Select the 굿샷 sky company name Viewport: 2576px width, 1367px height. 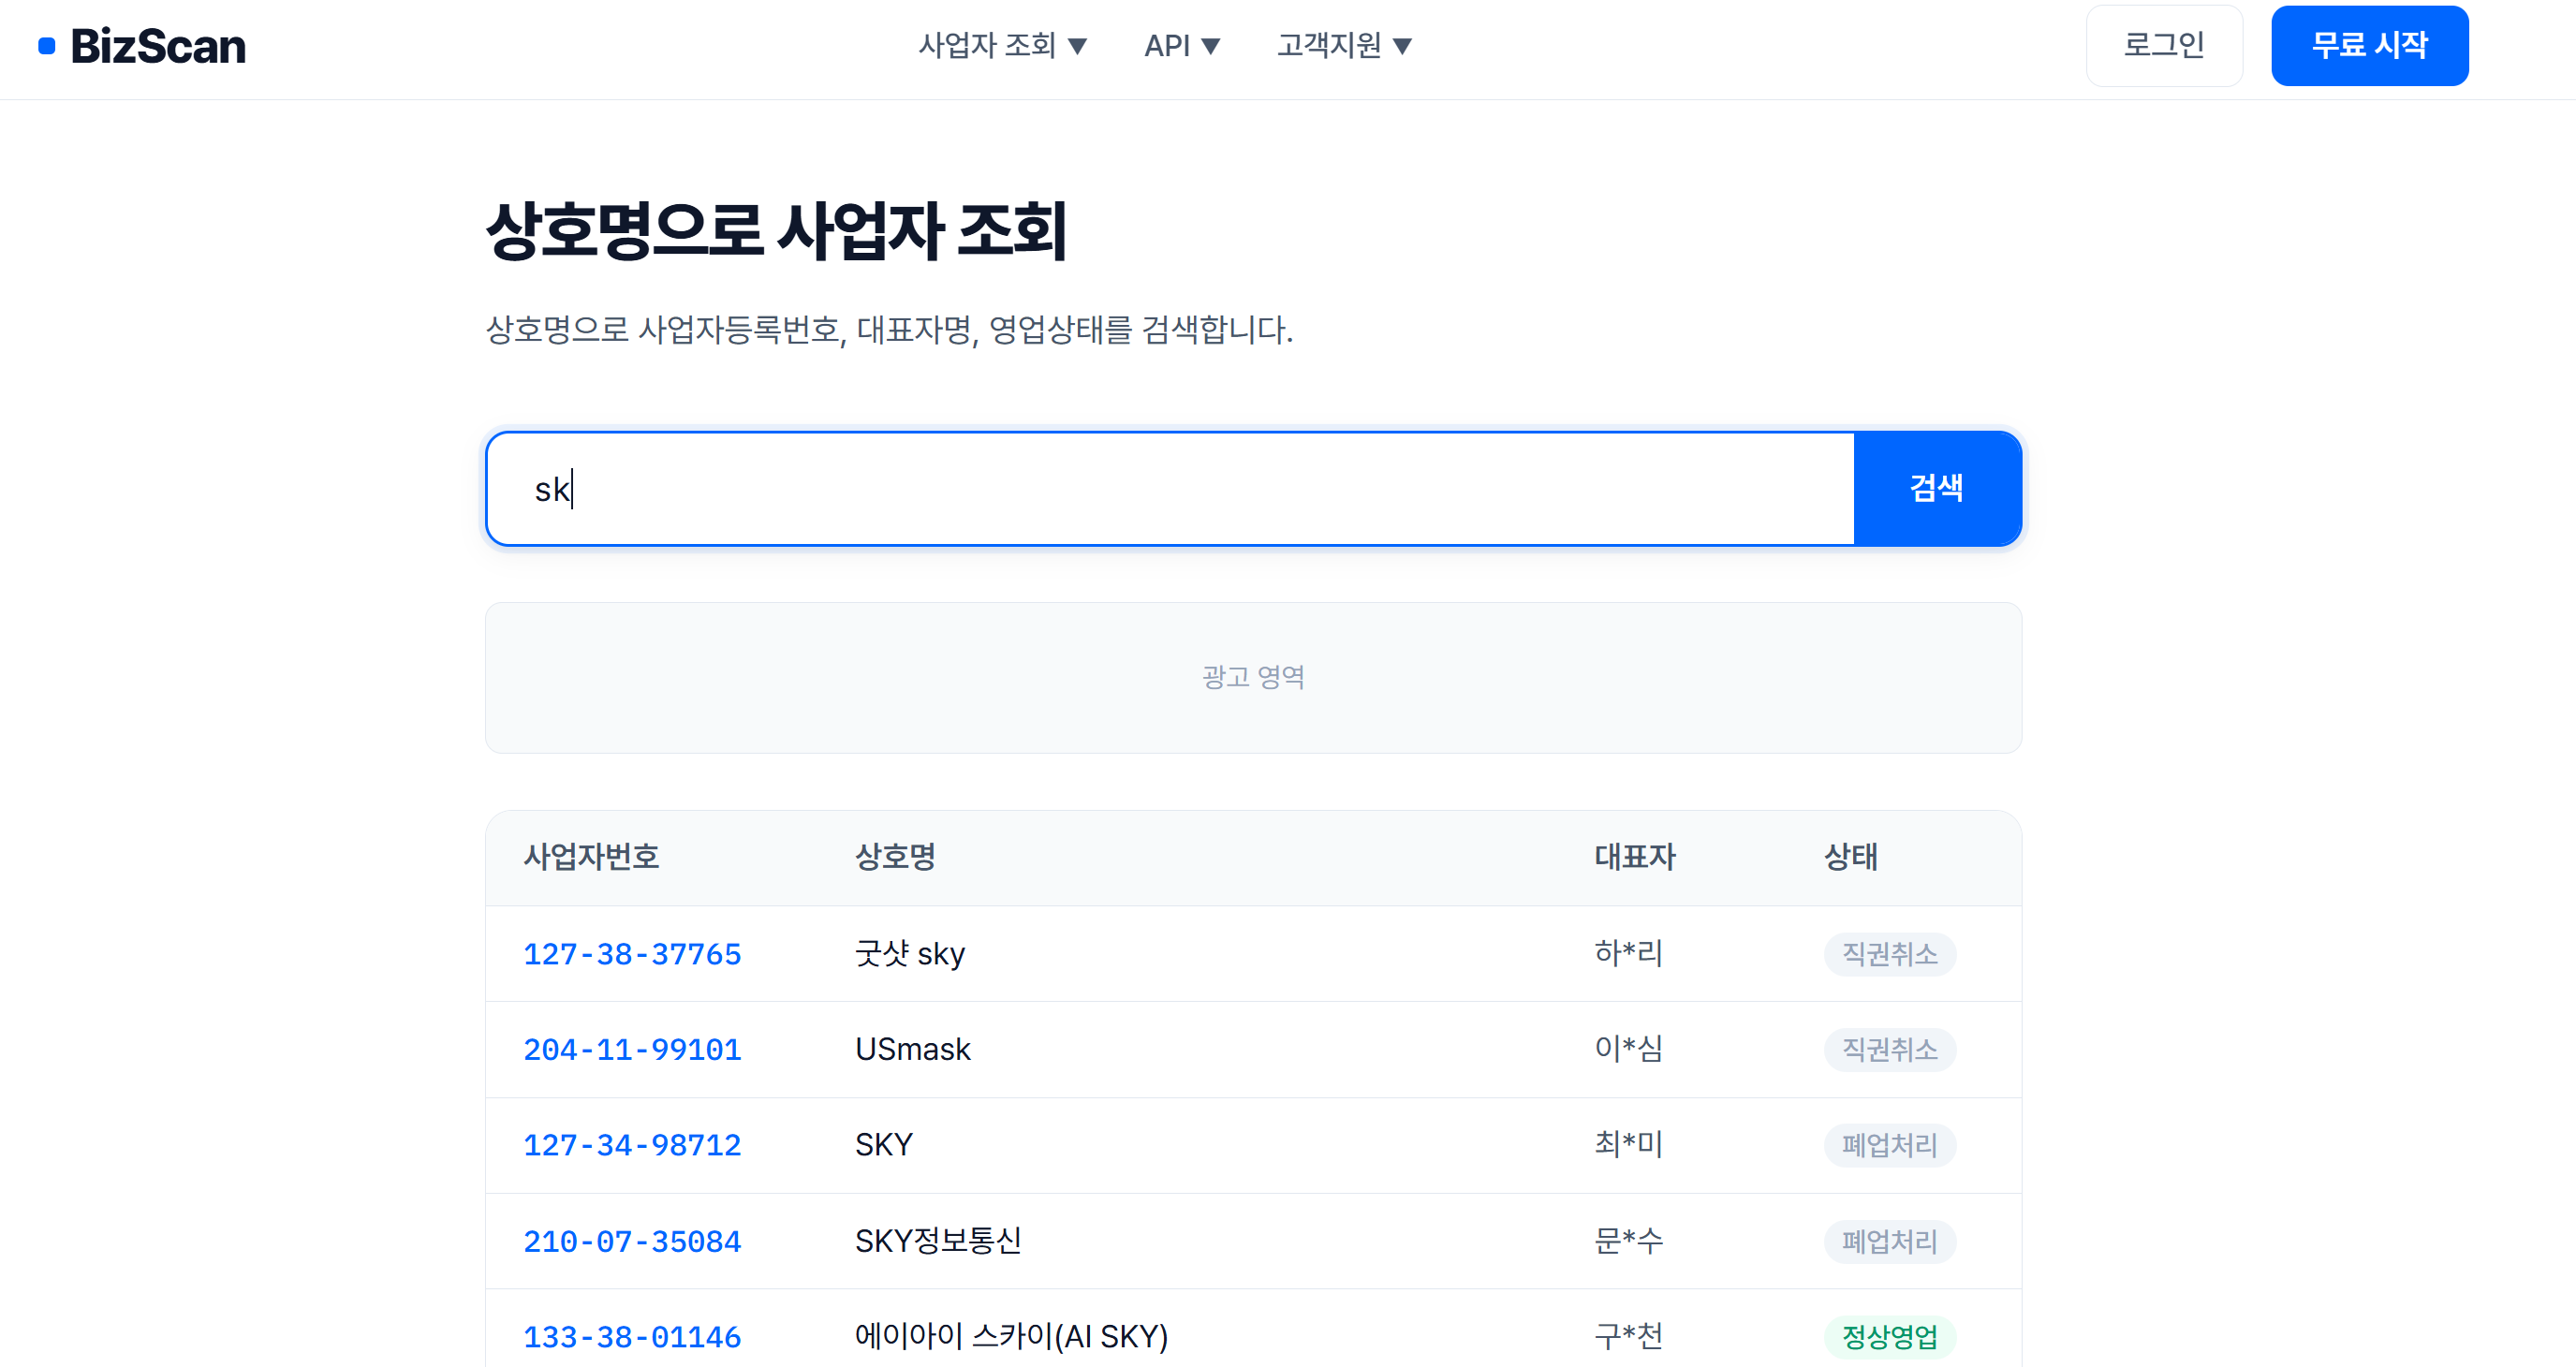[910, 954]
